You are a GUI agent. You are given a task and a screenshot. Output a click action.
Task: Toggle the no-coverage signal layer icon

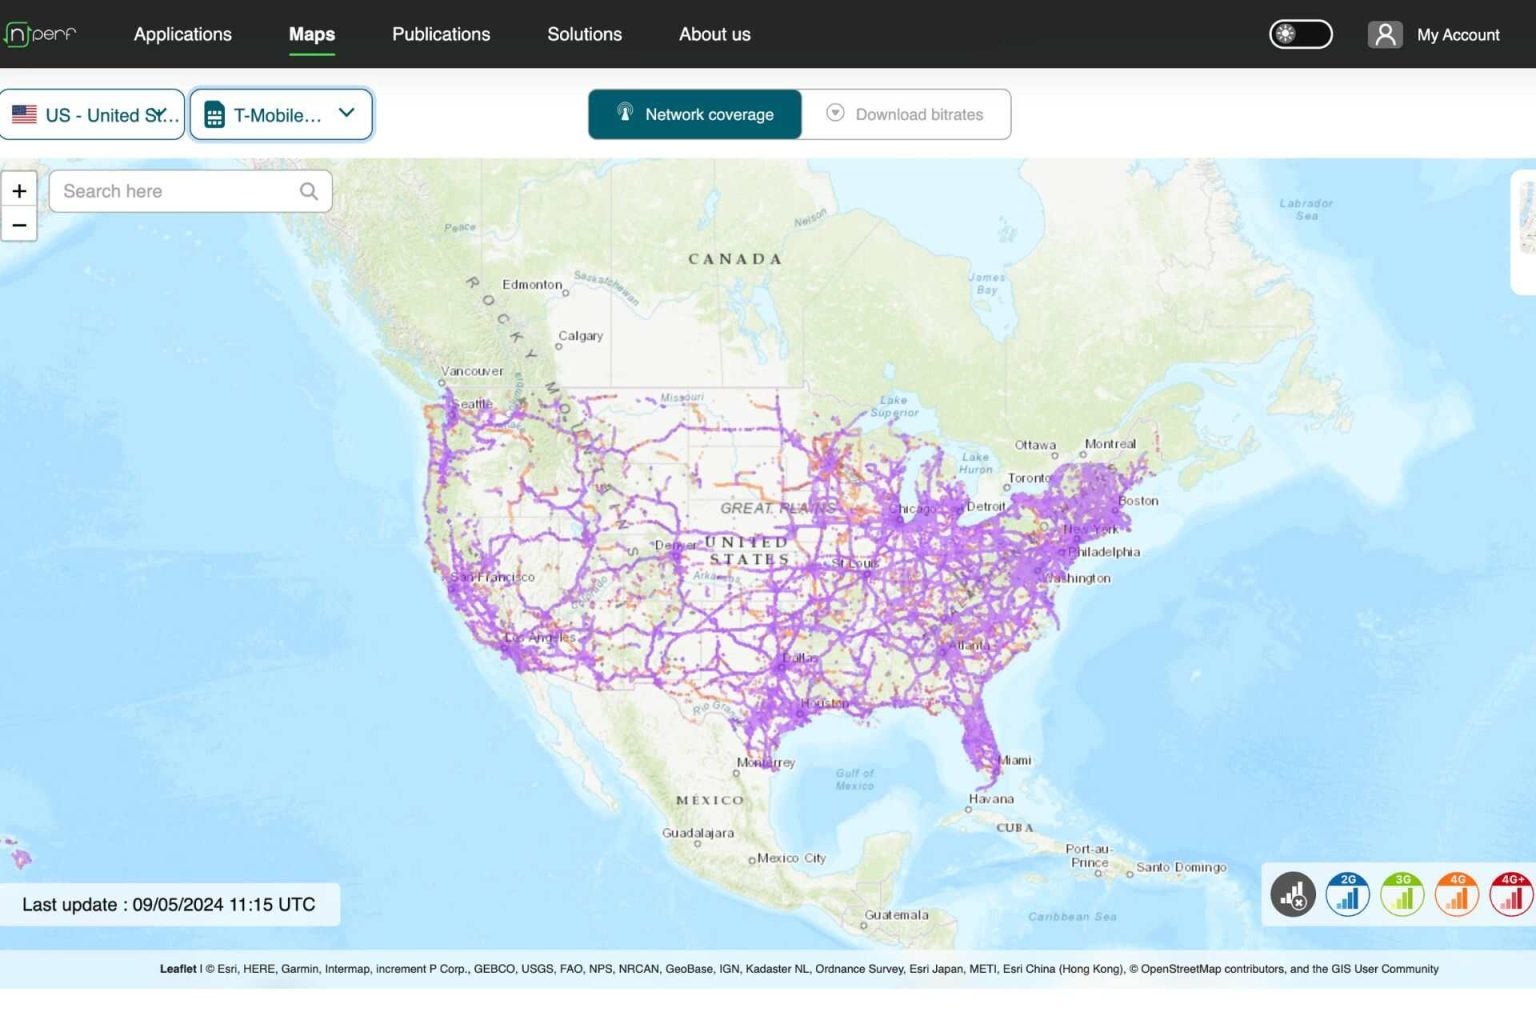coord(1293,894)
